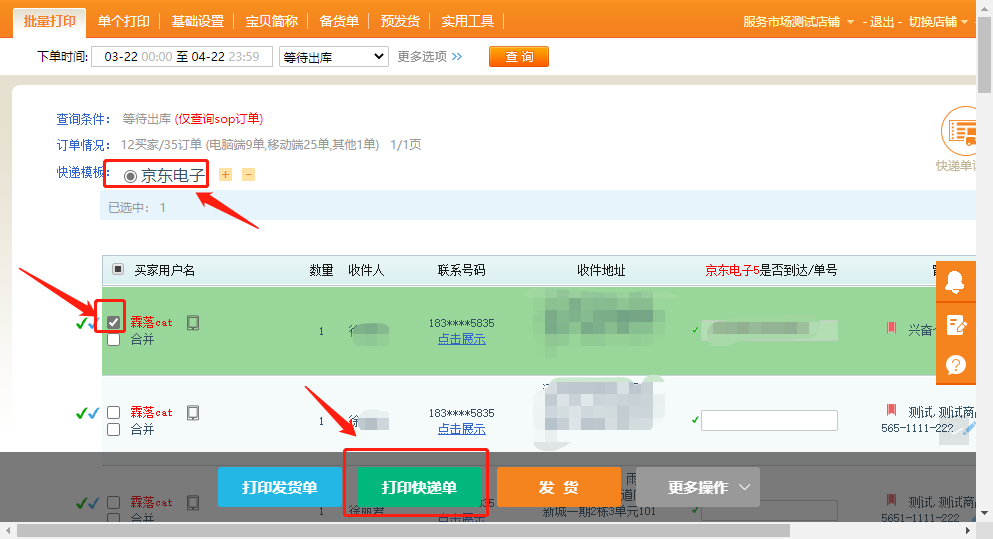Click the vertical scrollbar thumb
The height and width of the screenshot is (539, 993).
(x=985, y=56)
